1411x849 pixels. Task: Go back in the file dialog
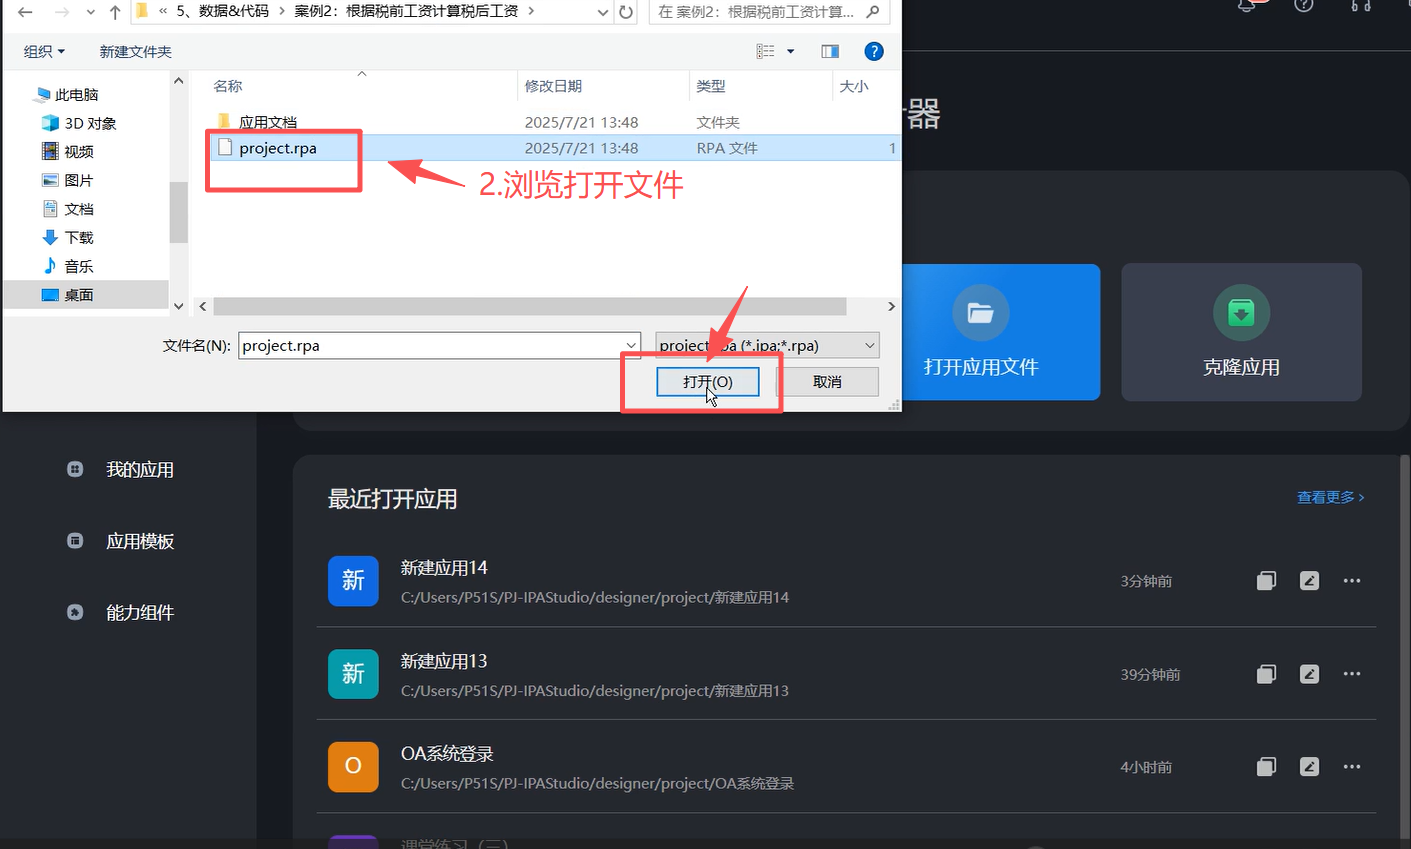point(25,12)
